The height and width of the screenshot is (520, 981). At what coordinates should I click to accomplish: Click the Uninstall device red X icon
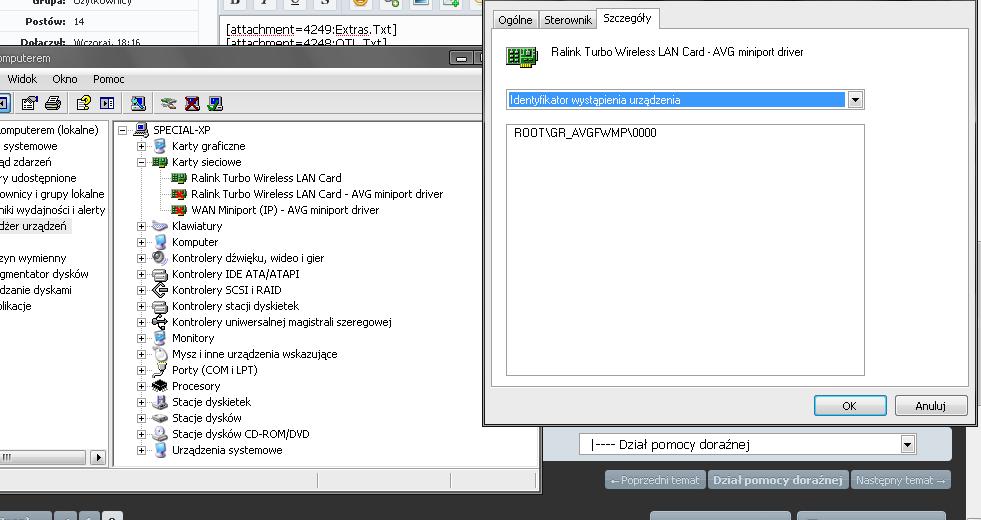pyautogui.click(x=192, y=103)
